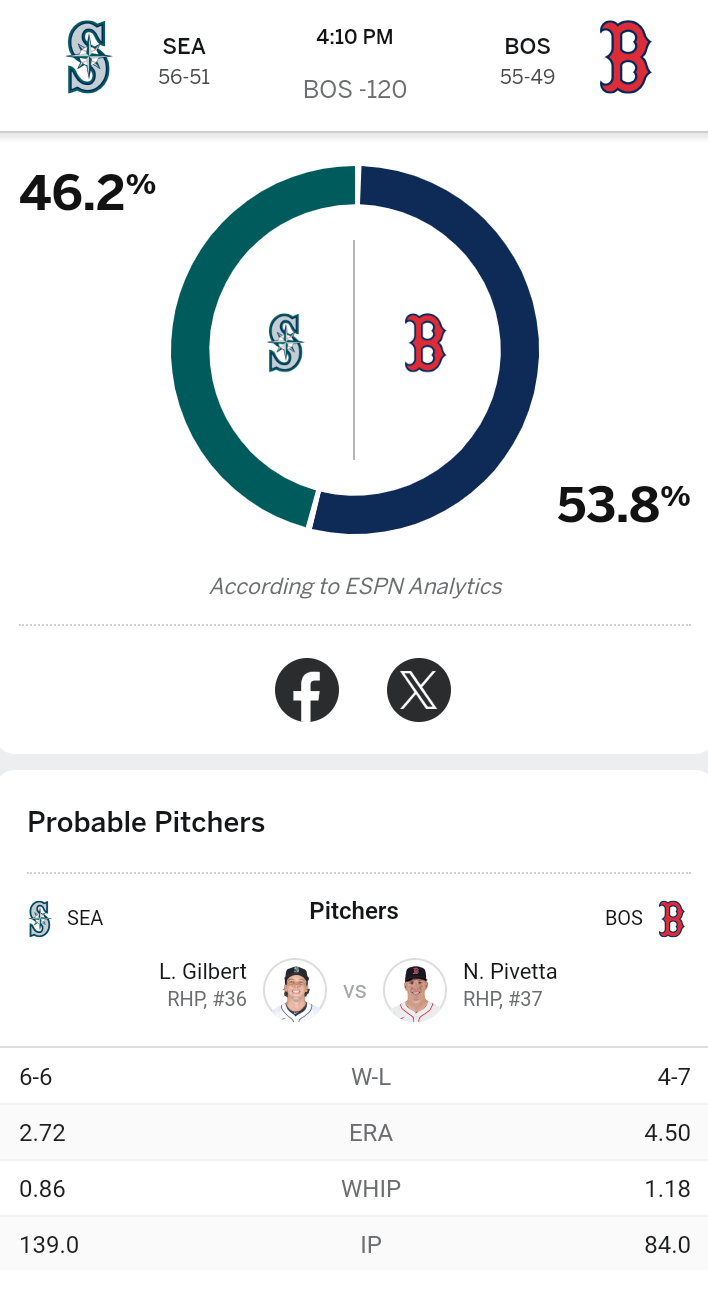The width and height of the screenshot is (708, 1289).
Task: Select the SEA team abbreviation in header
Action: click(x=184, y=47)
